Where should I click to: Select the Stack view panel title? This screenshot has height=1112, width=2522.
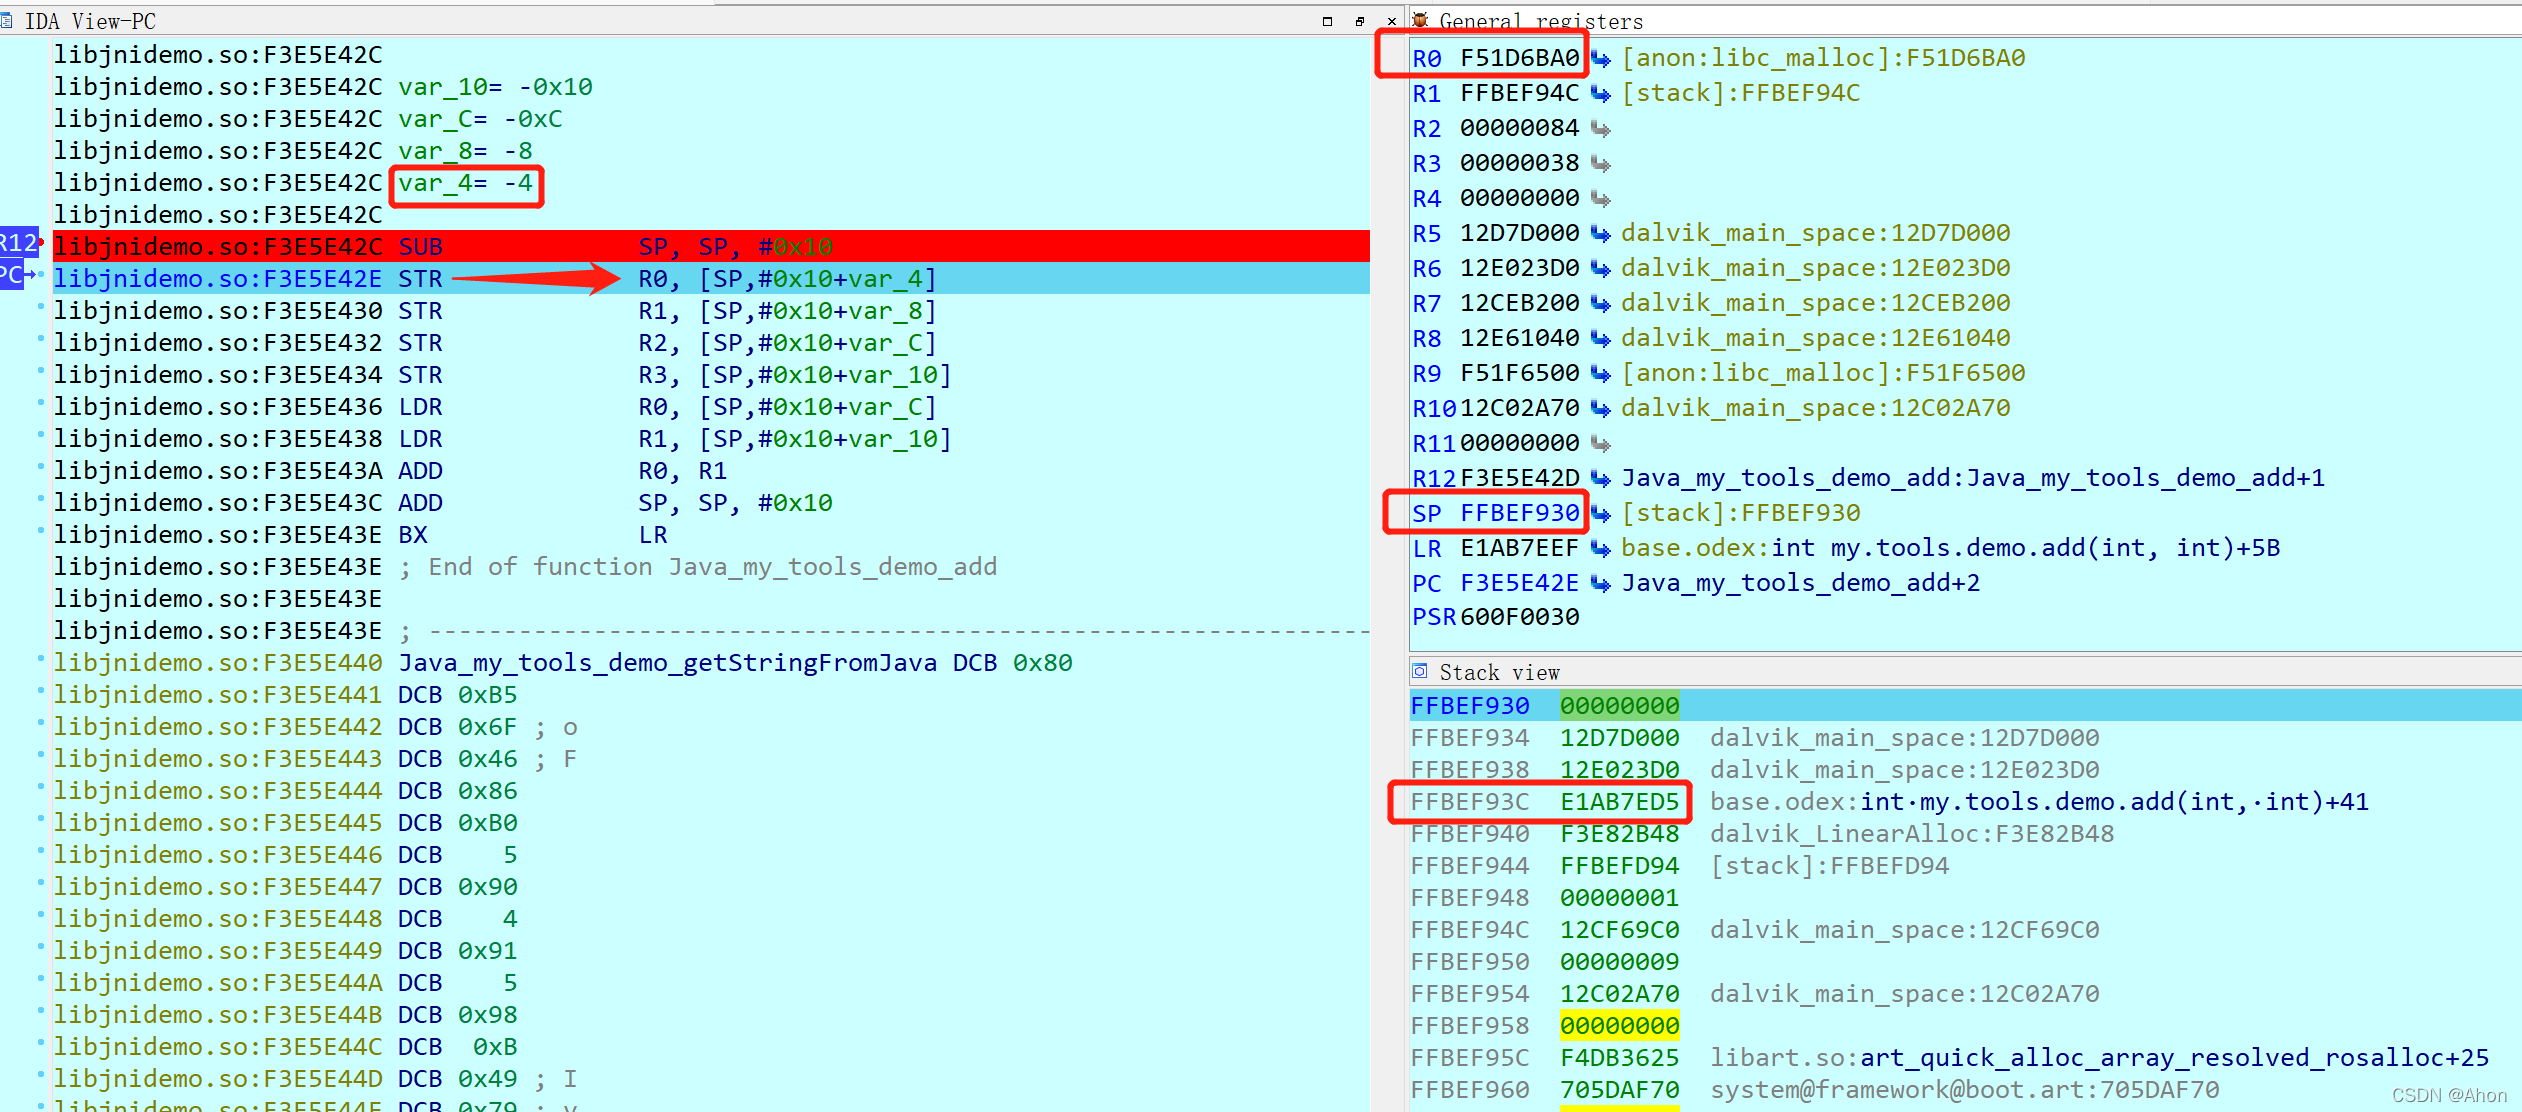point(1499,672)
